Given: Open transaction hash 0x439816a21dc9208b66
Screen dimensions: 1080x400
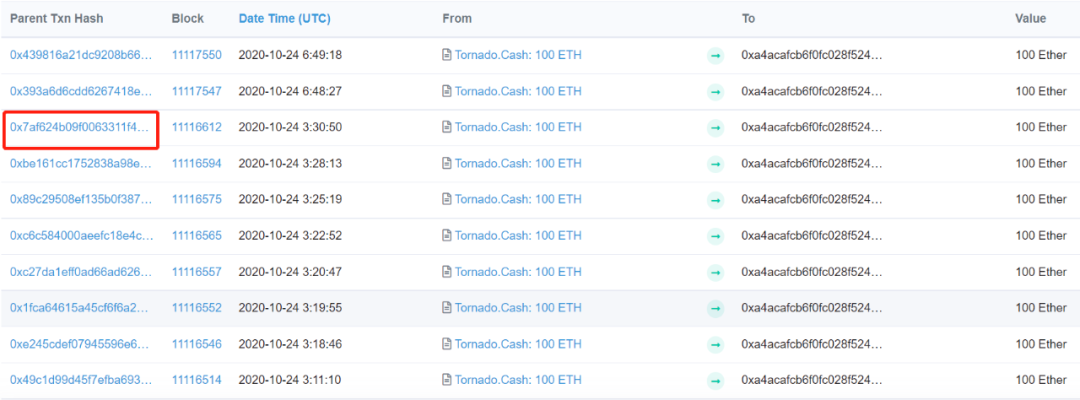Looking at the screenshot, I should (x=81, y=55).
